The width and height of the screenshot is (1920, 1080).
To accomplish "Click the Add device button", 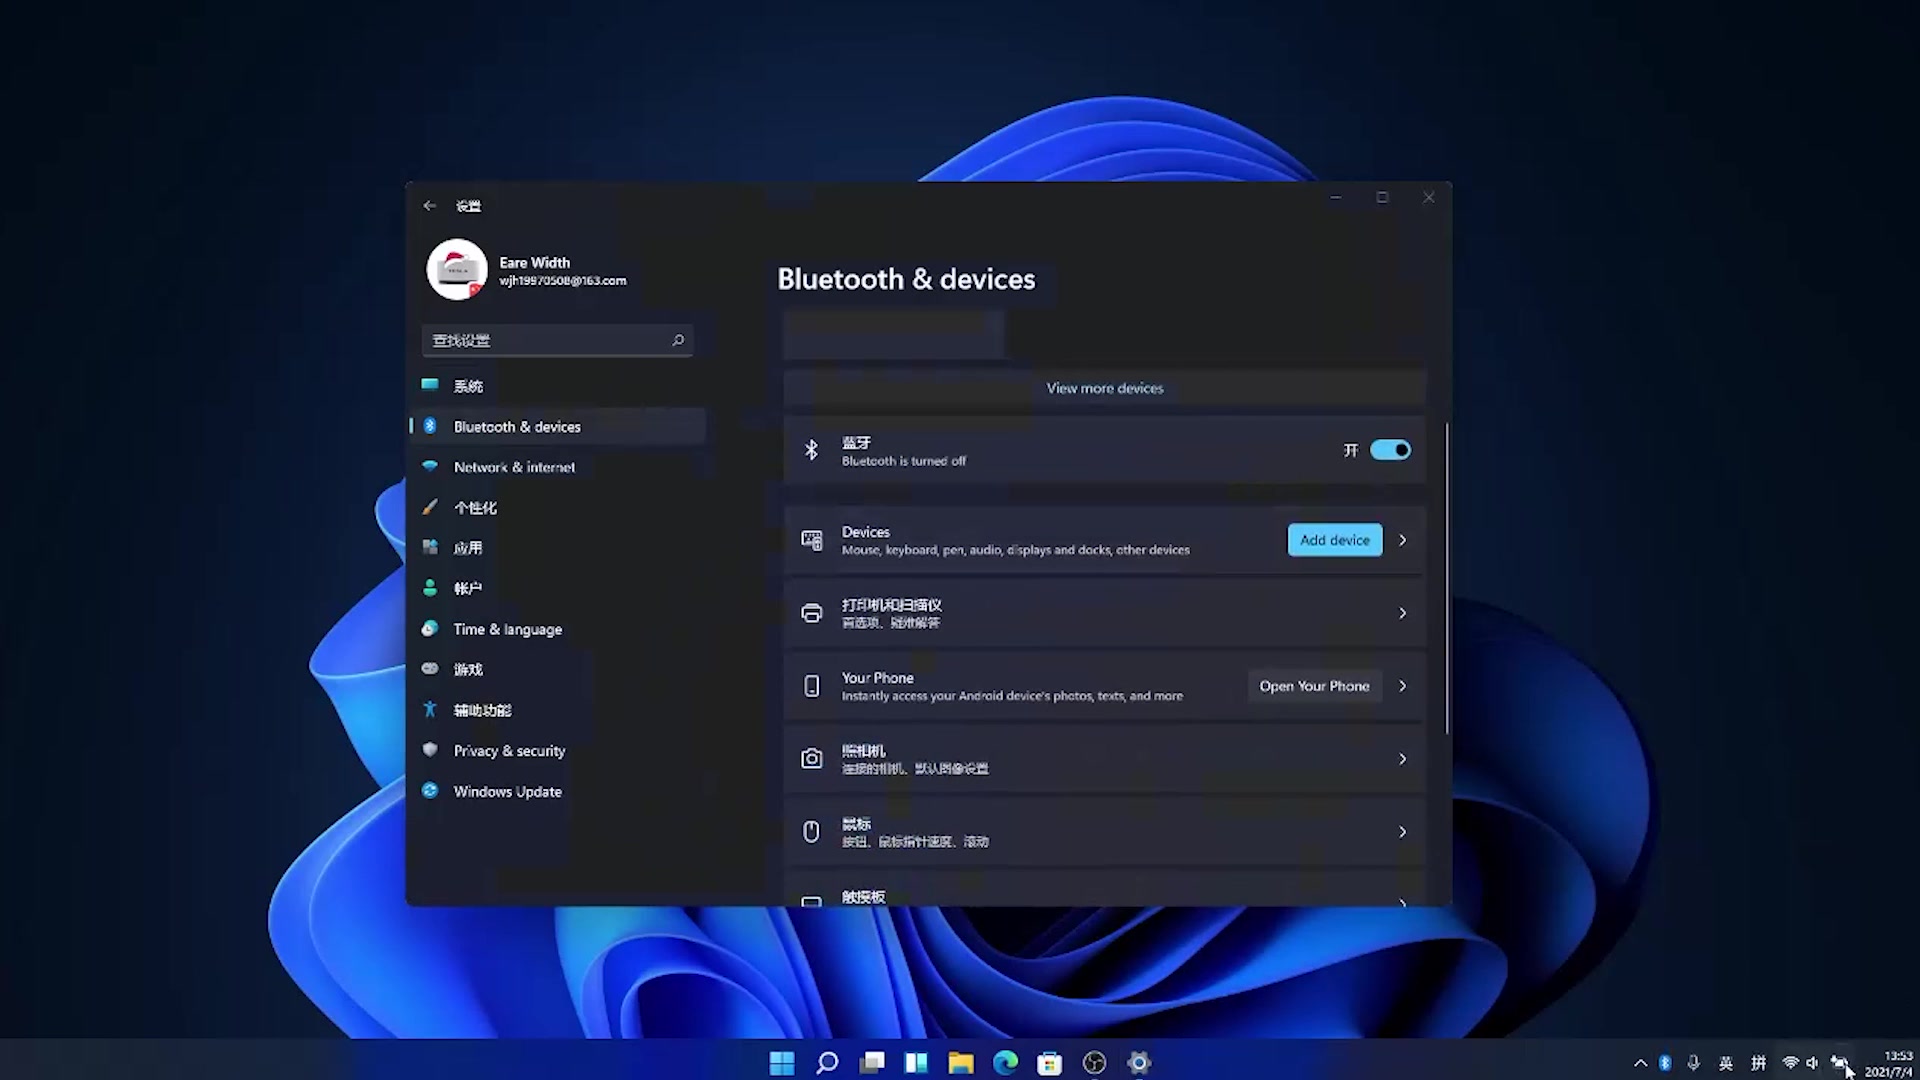I will pos(1334,539).
